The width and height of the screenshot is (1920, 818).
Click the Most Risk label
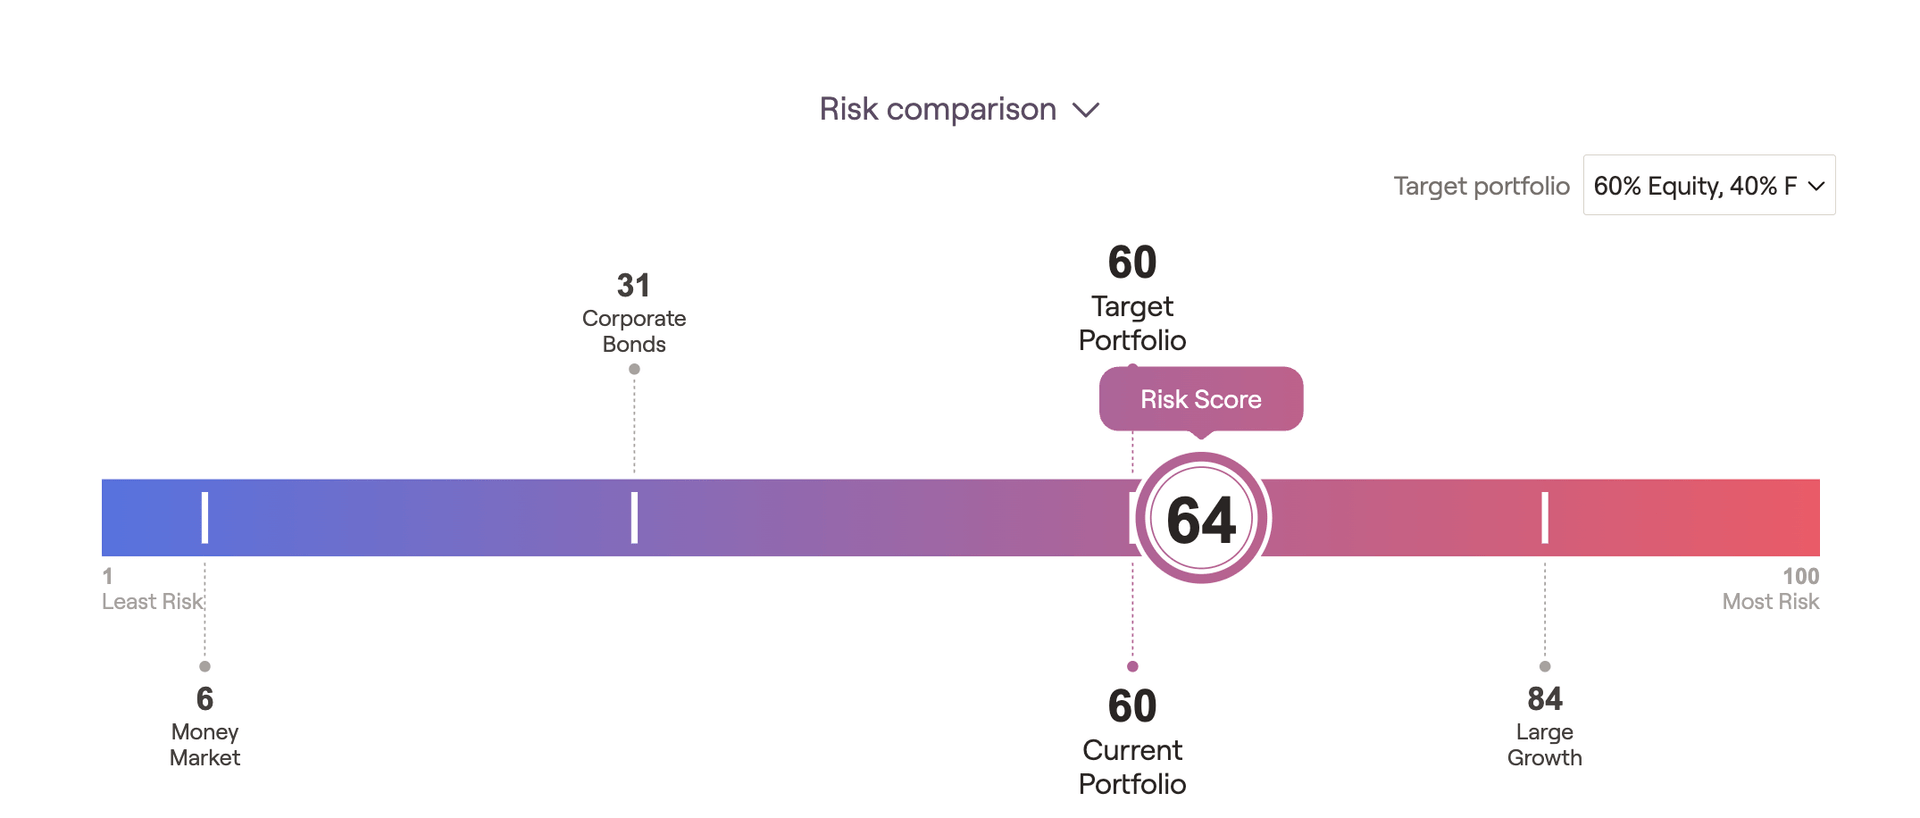coord(1770,602)
